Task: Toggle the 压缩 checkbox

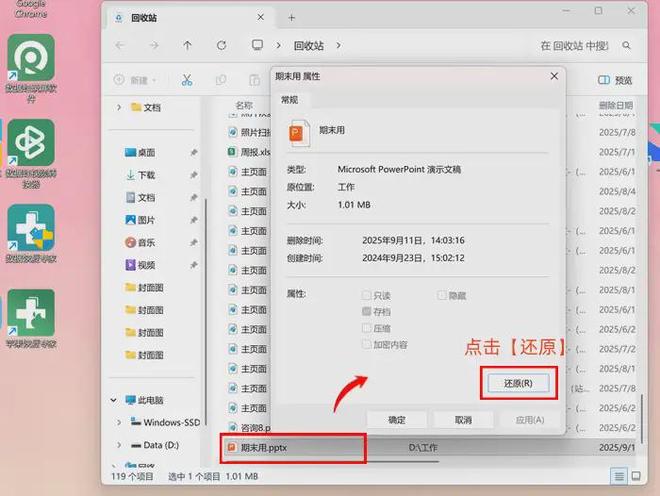Action: [366, 328]
